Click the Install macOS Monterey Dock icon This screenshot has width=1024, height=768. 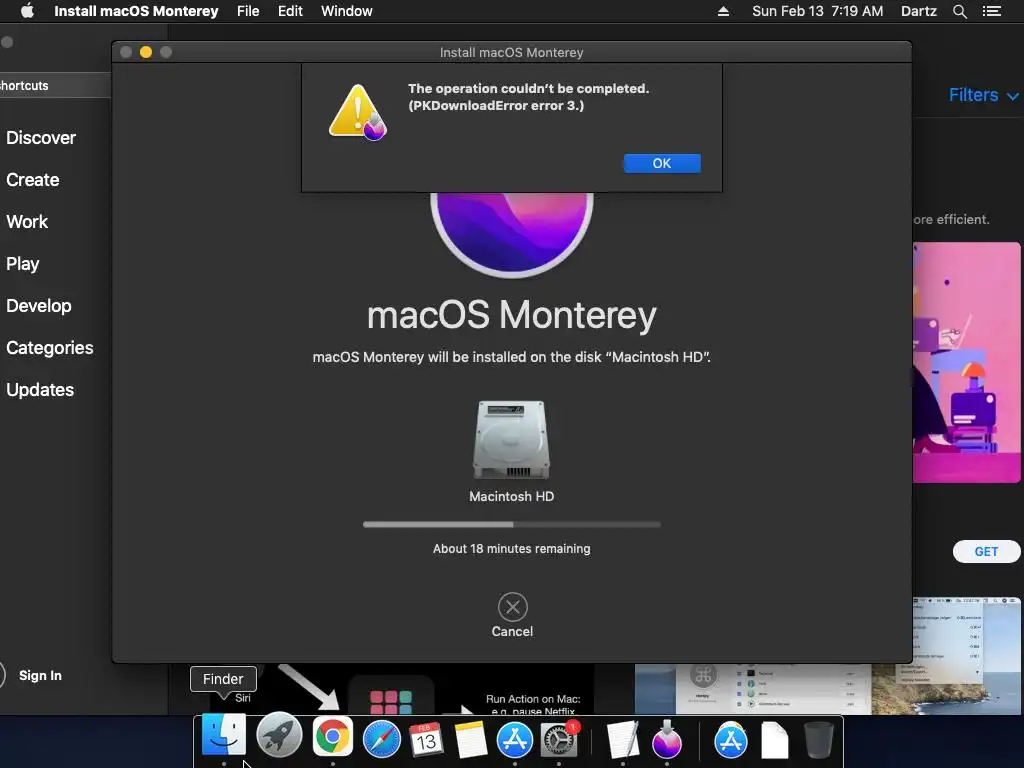(x=667, y=740)
